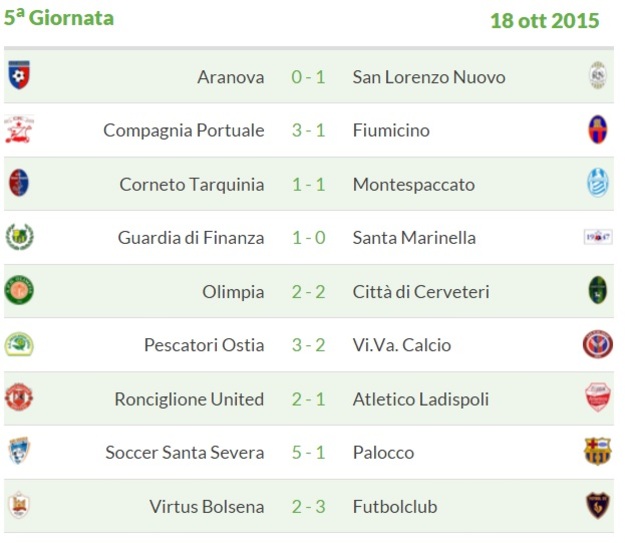Select the Città di Cerveteri team name
This screenshot has height=543, width=625.
[x=421, y=292]
